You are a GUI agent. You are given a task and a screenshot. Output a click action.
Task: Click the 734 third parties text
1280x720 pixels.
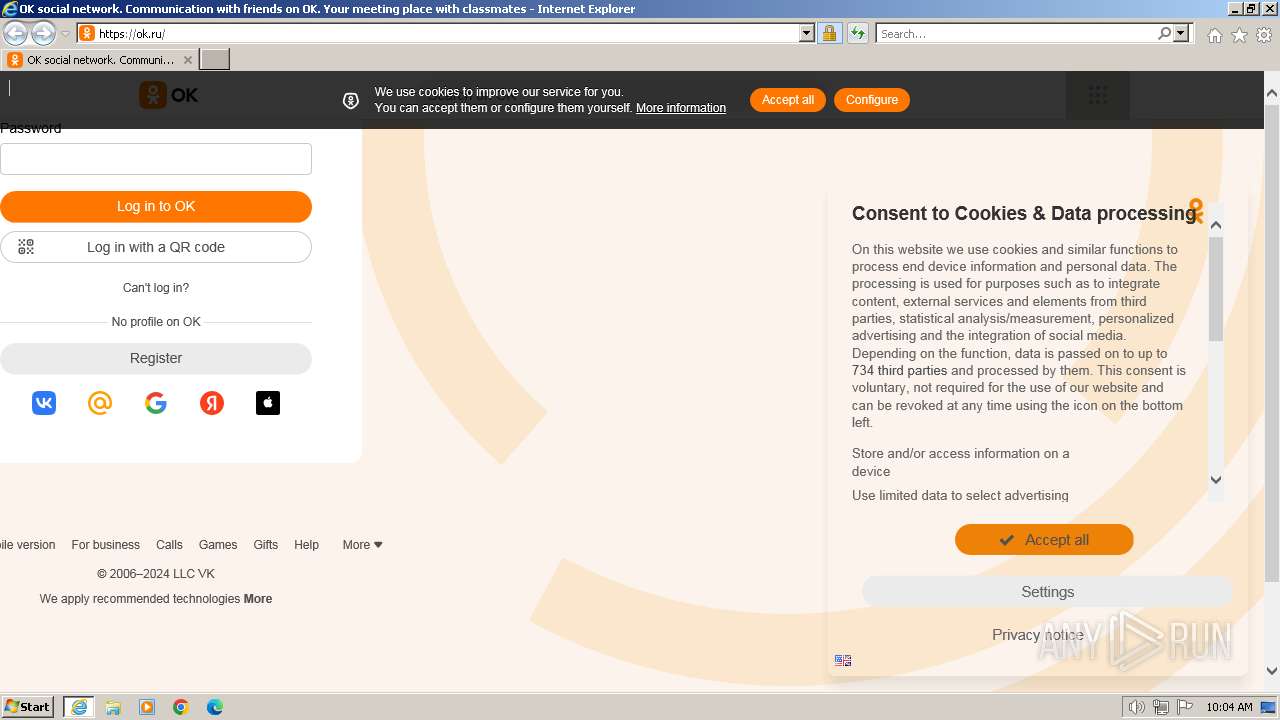pyautogui.click(x=899, y=370)
